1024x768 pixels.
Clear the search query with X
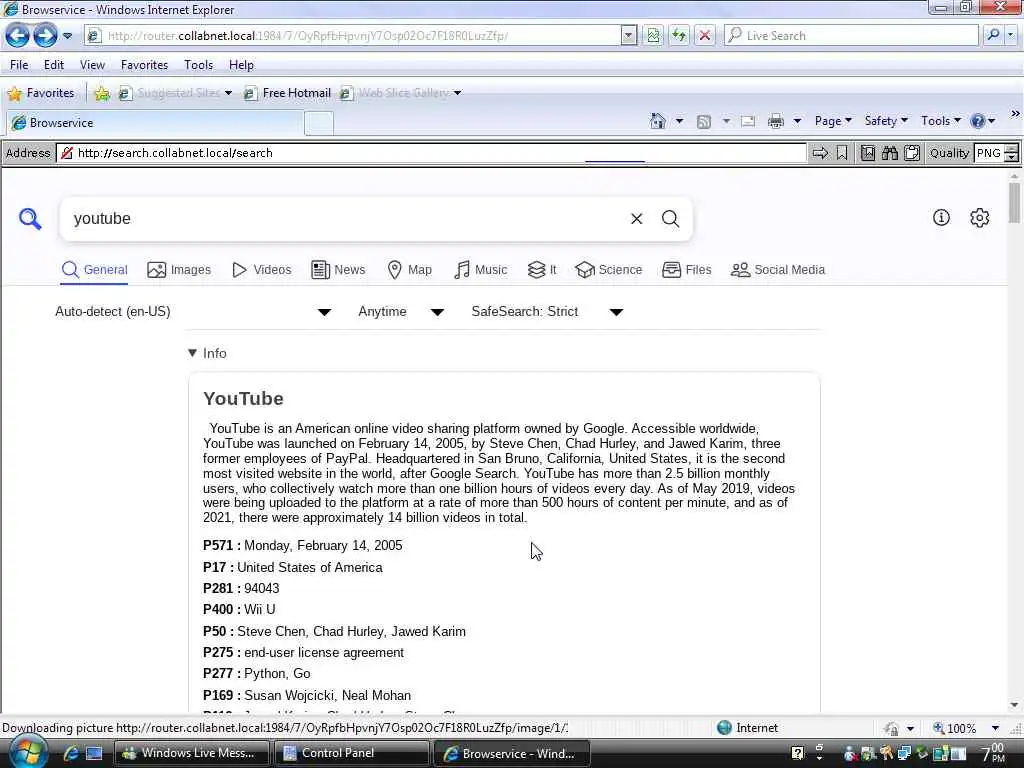pos(637,219)
